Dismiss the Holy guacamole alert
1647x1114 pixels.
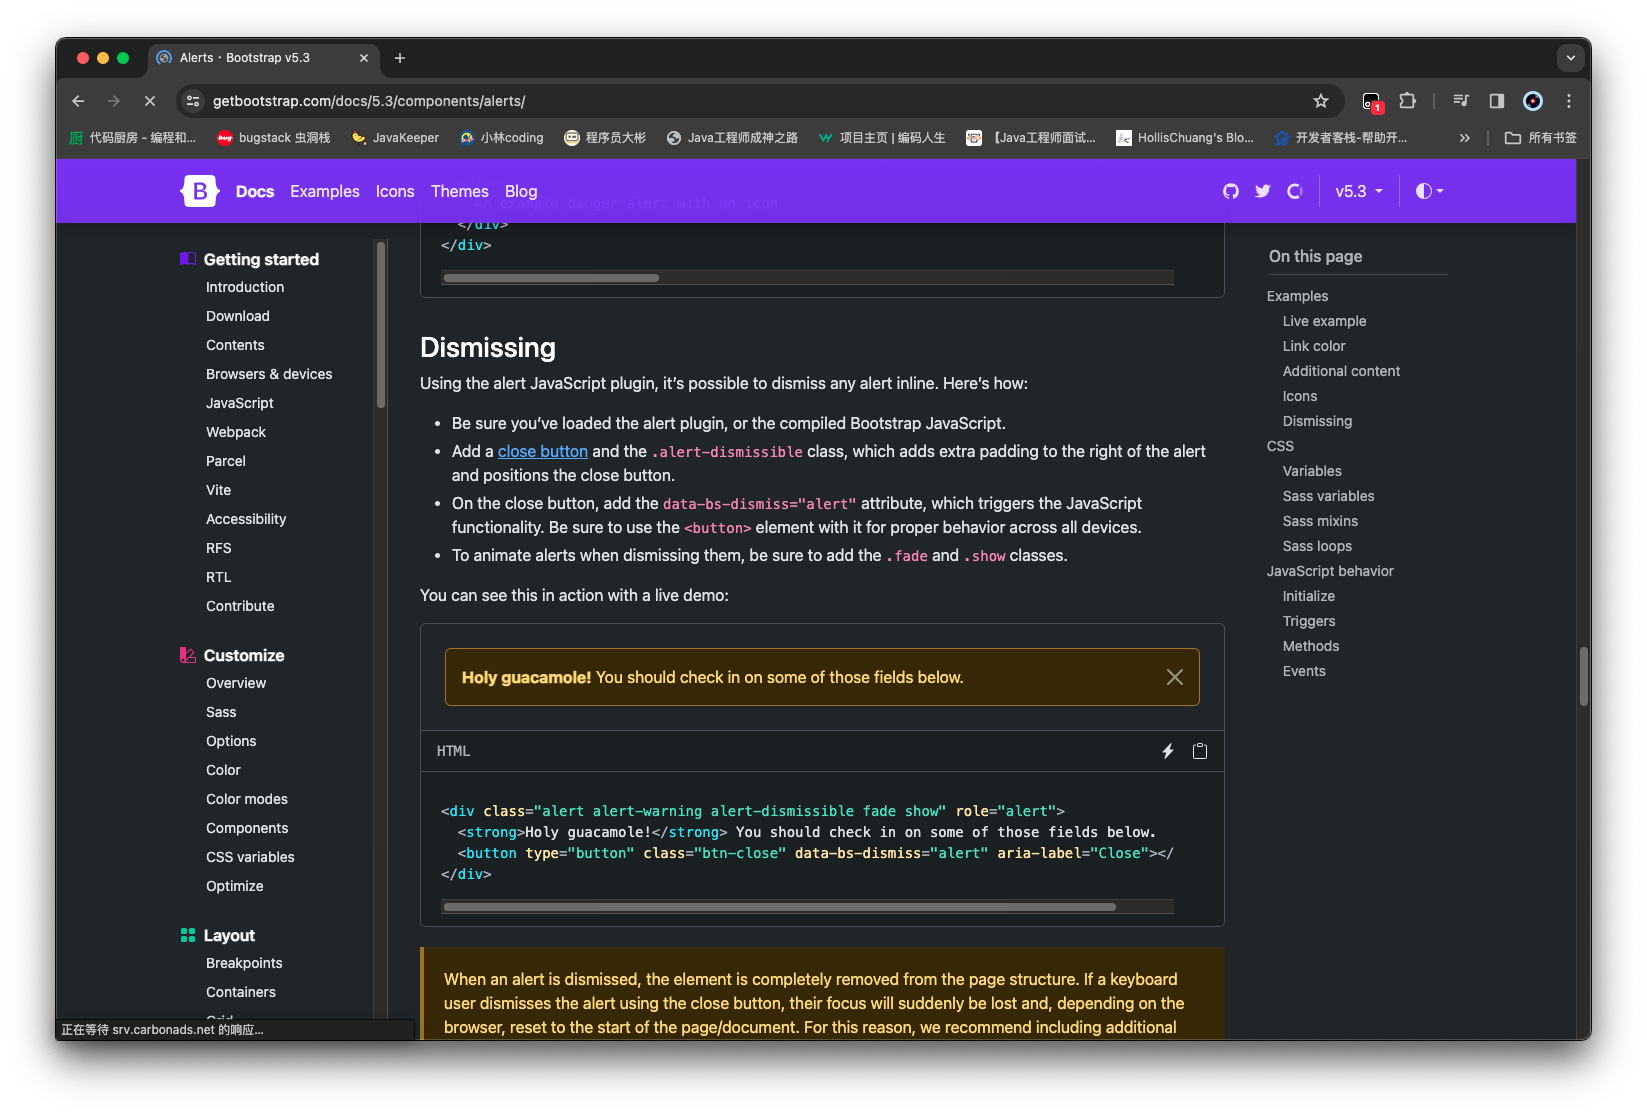(x=1175, y=677)
